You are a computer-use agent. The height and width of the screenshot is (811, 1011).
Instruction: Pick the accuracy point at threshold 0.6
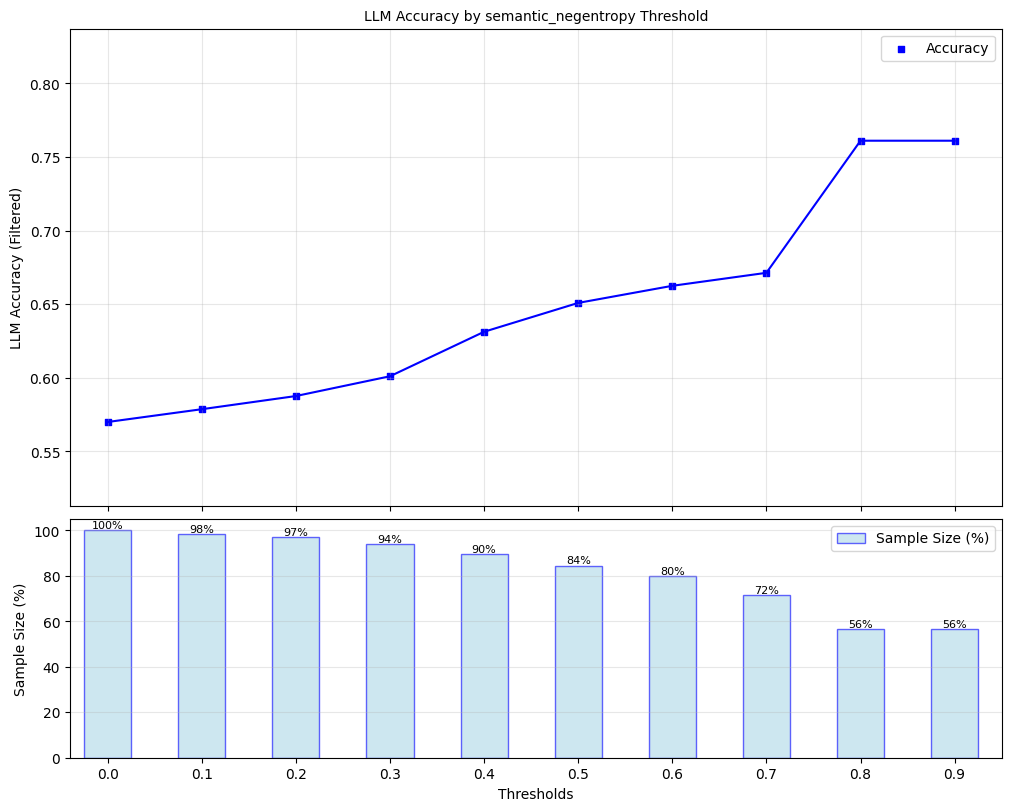click(x=672, y=286)
